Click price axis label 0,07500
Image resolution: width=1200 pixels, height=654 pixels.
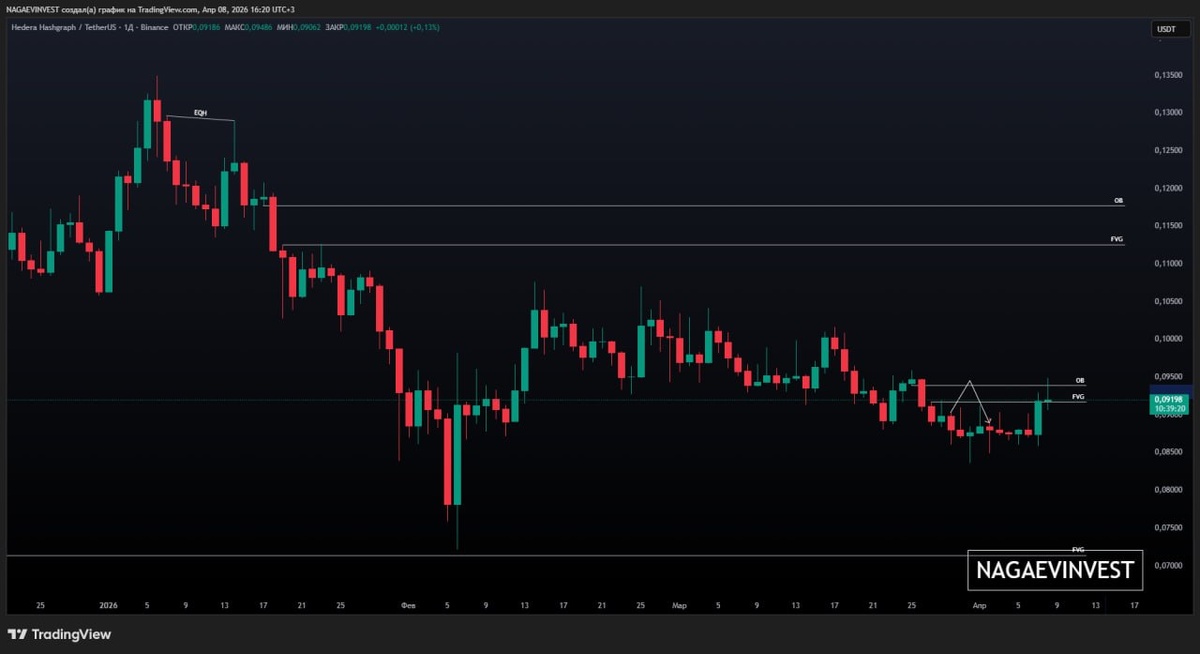click(1169, 527)
